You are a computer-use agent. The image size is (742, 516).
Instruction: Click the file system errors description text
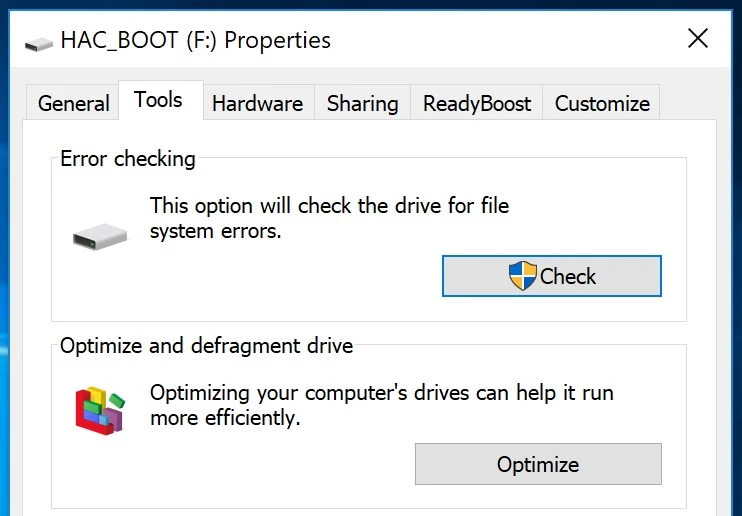coord(329,218)
